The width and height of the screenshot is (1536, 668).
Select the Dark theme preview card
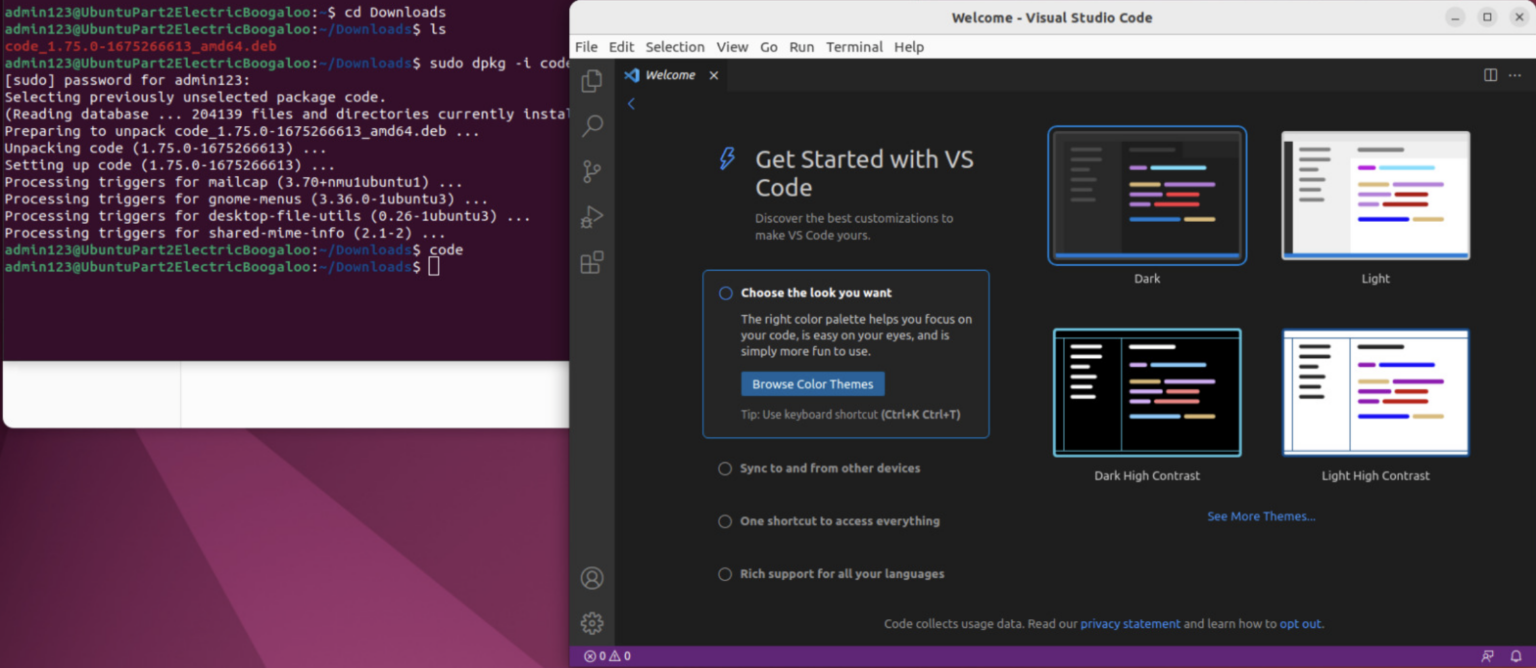tap(1146, 196)
